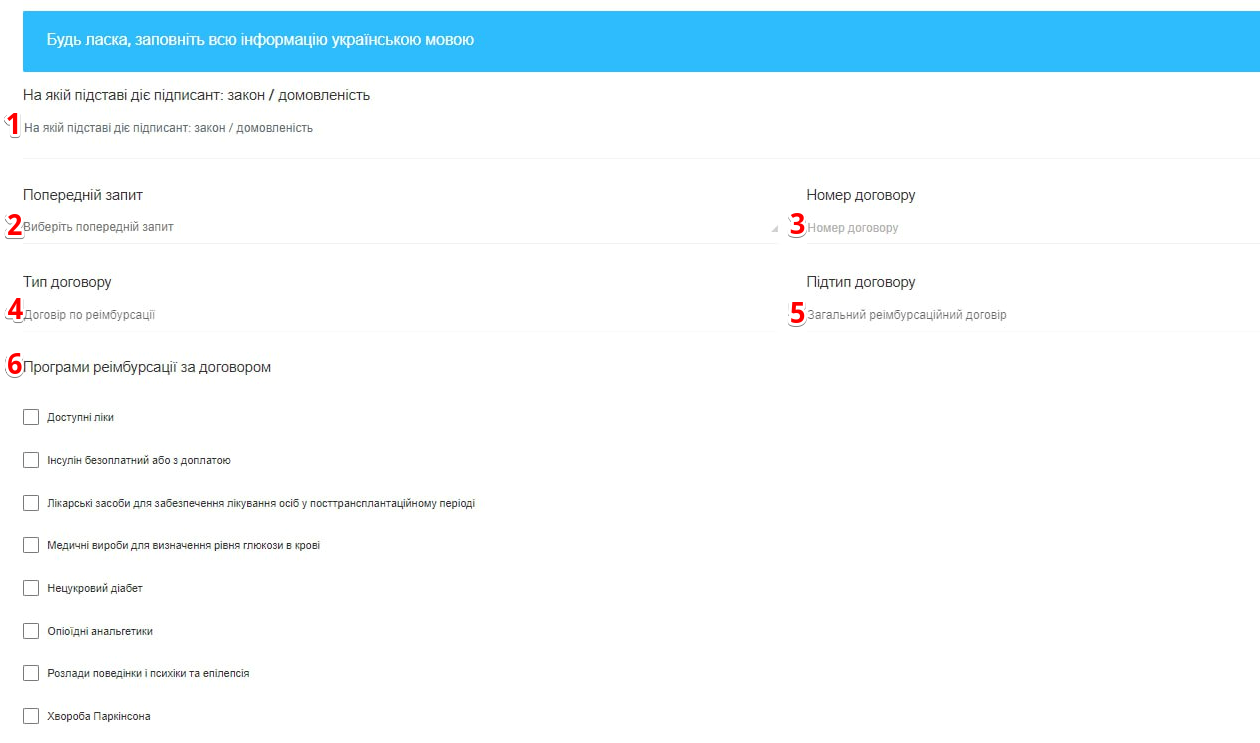
Task: Click the blue Ukrainian language notice banner
Action: (x=640, y=41)
